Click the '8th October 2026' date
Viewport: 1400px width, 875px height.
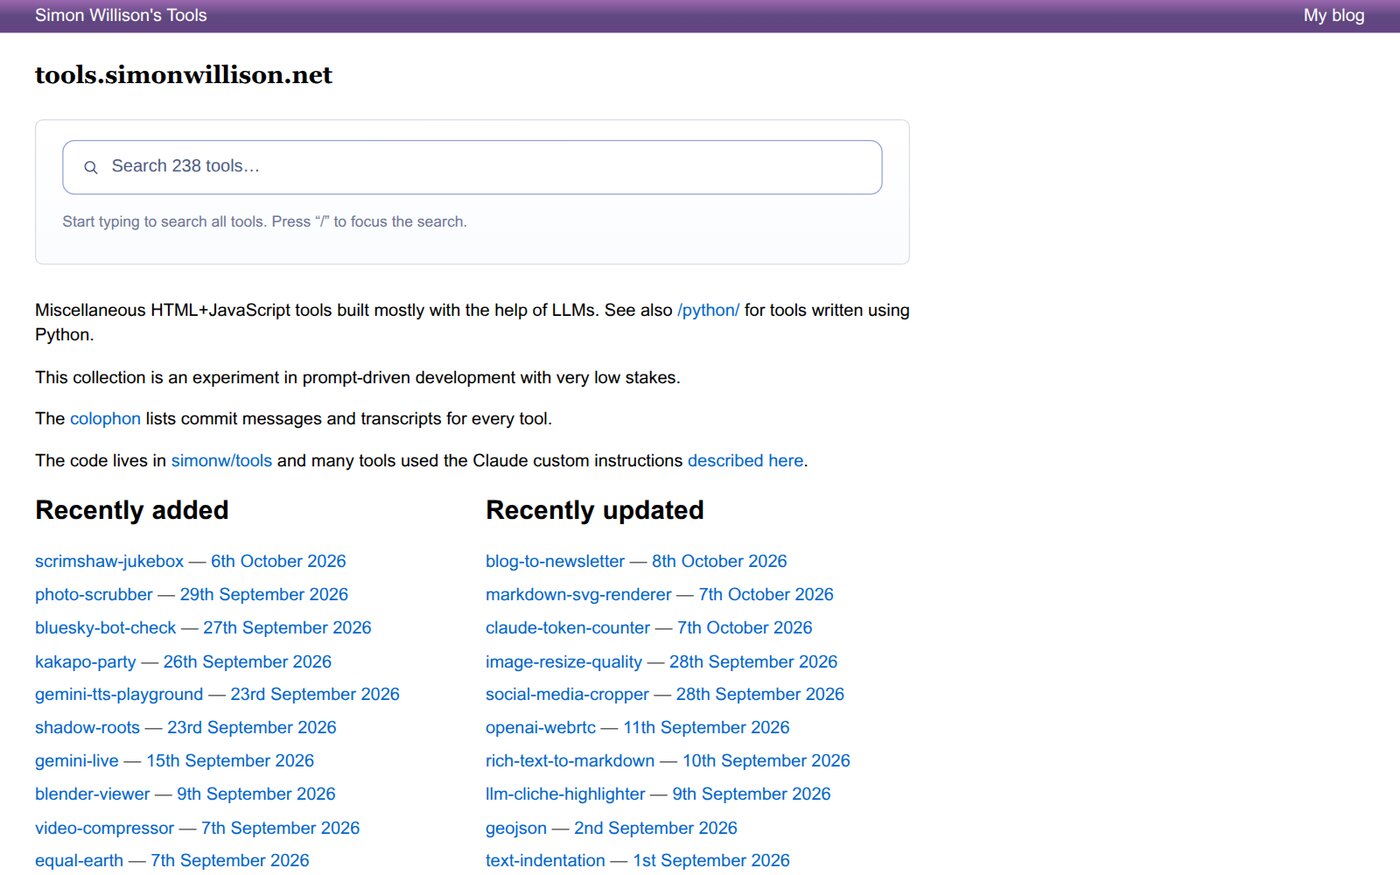(719, 561)
